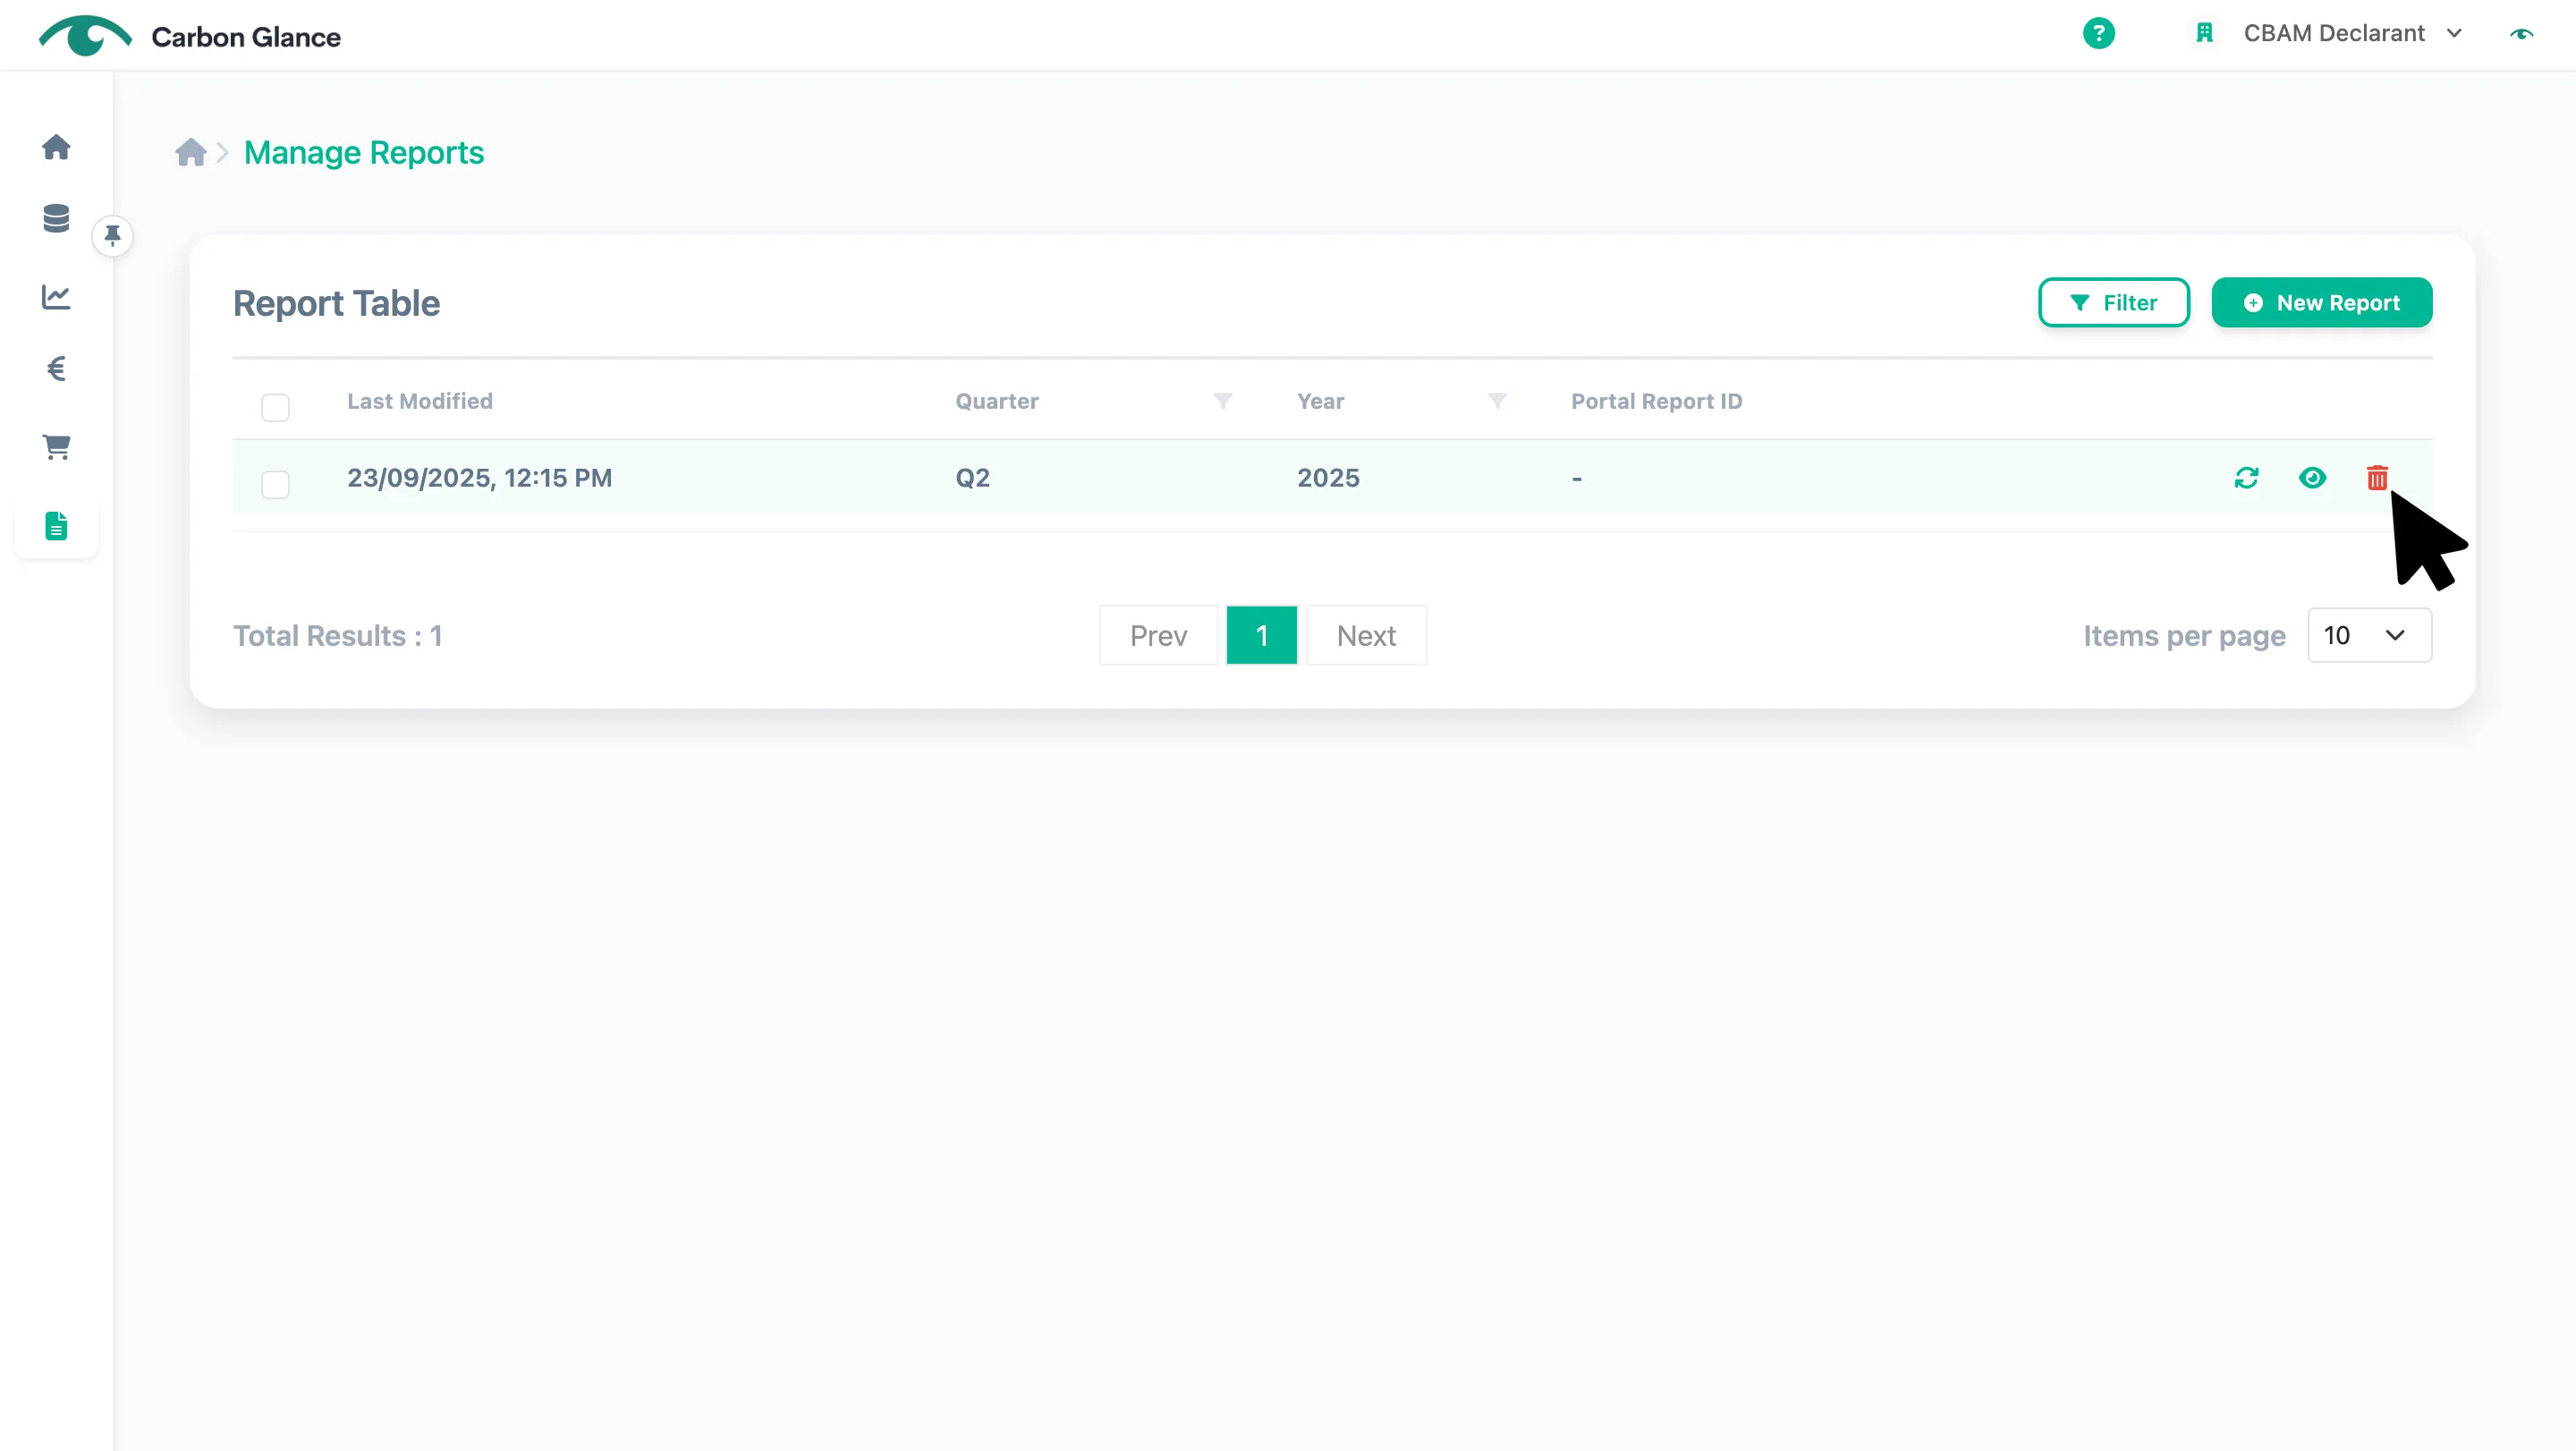
Task: Select page 1 in the pagination
Action: [1262, 635]
